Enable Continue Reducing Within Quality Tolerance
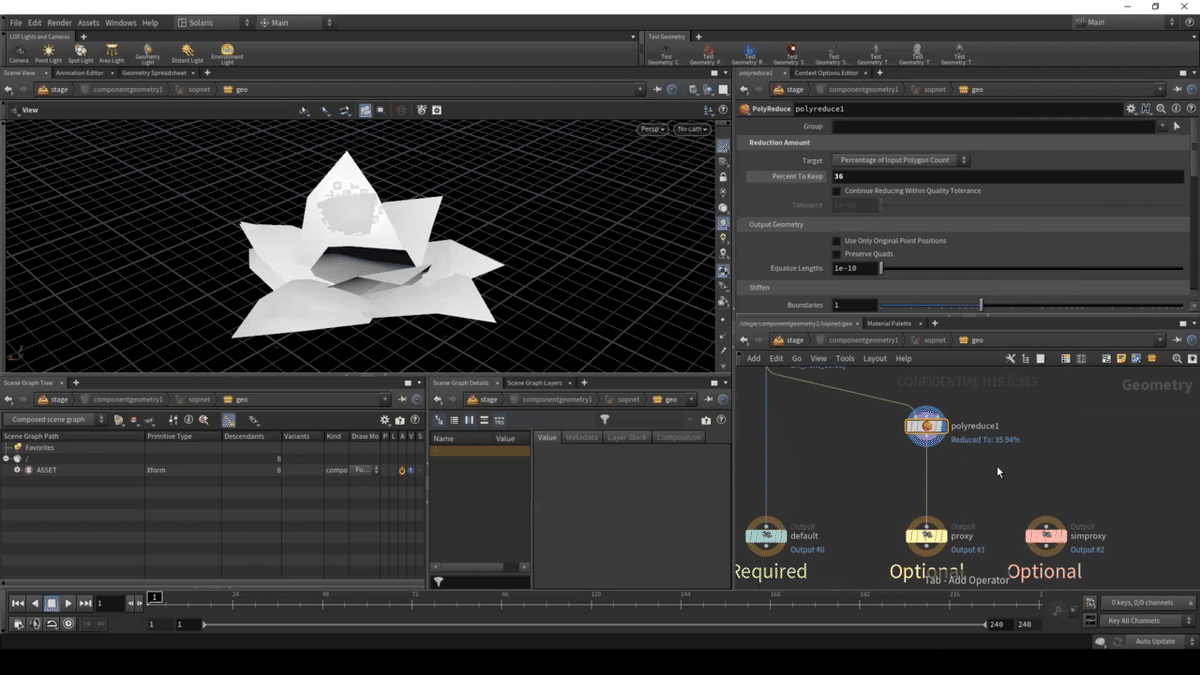This screenshot has width=1200, height=675. pyautogui.click(x=836, y=191)
